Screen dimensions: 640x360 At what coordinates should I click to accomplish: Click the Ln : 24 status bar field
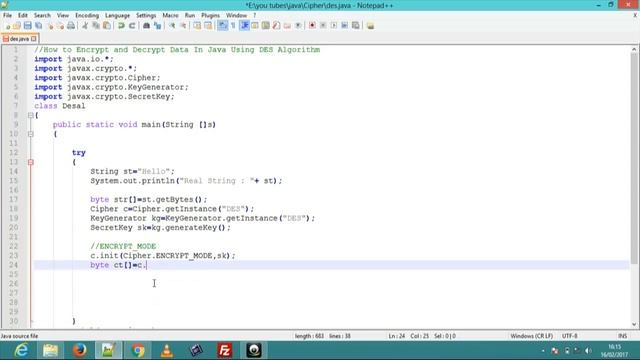click(x=396, y=336)
